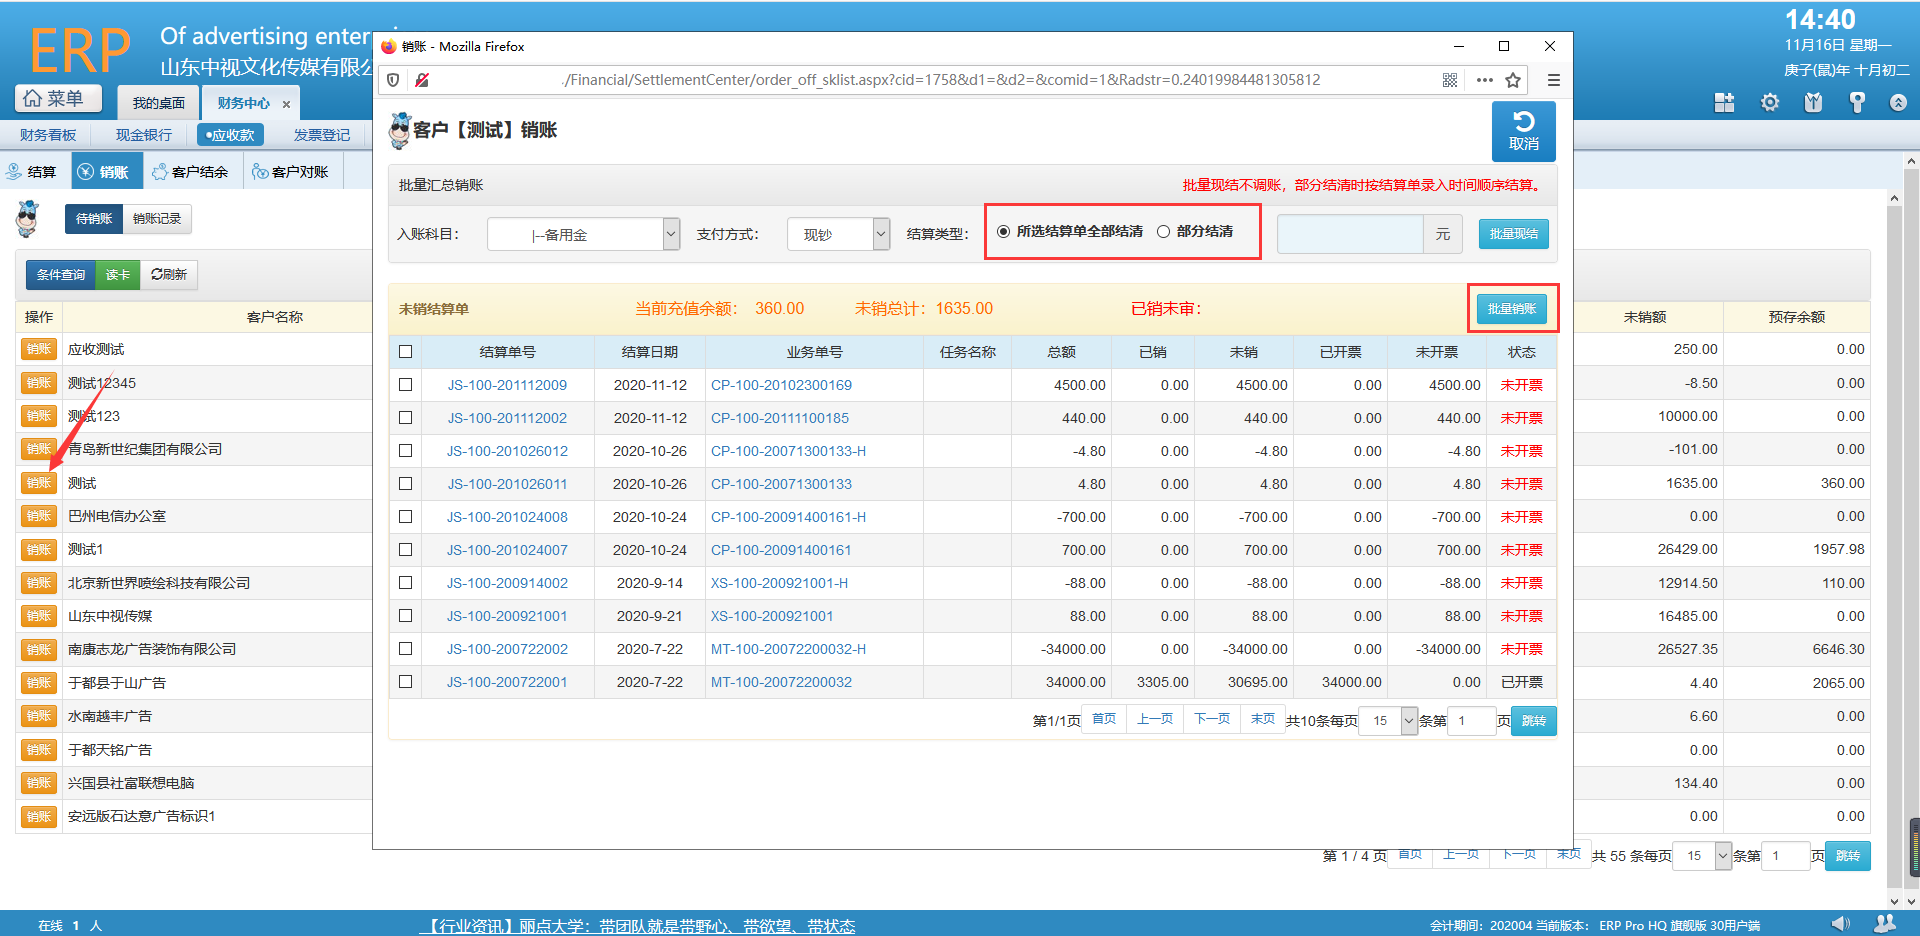Viewport: 1920px width, 936px height.
Task: Click the online users icon in status bar
Action: tap(1885, 923)
